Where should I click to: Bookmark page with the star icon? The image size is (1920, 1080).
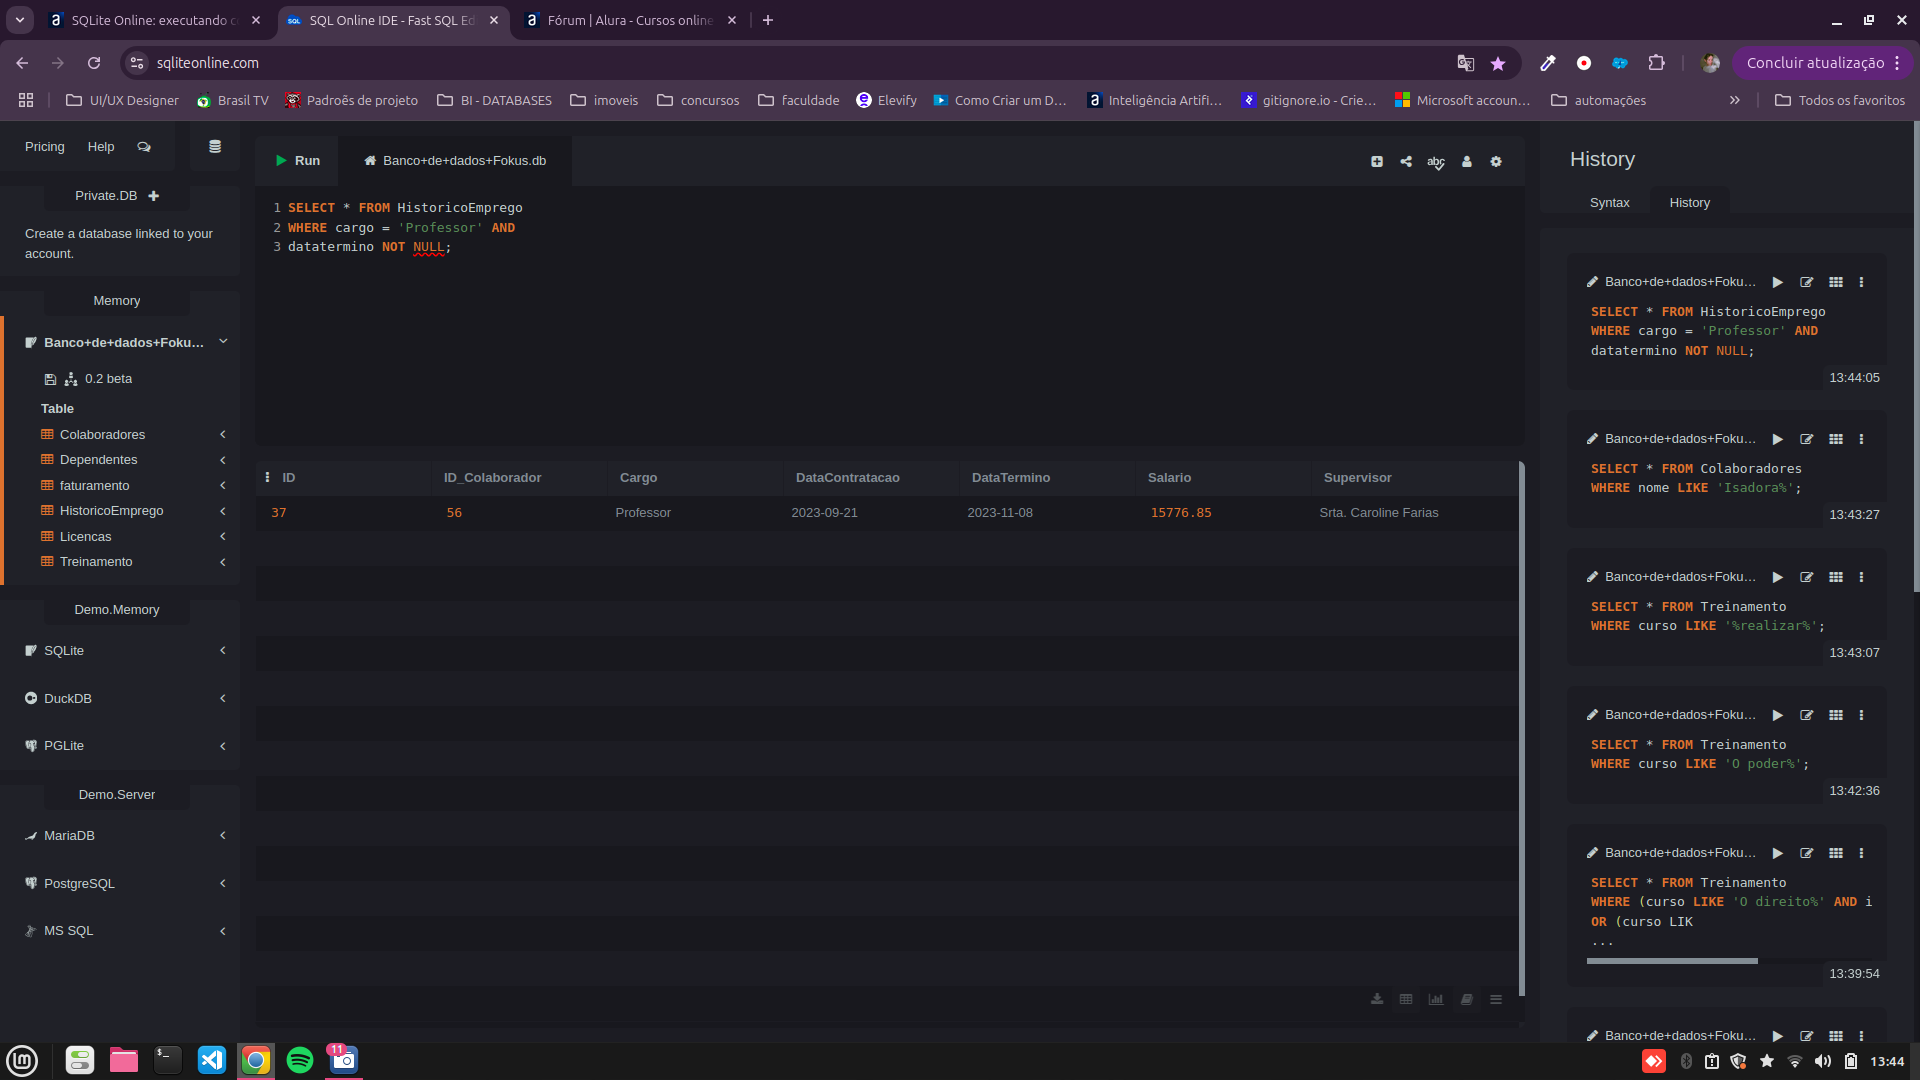(x=1498, y=63)
